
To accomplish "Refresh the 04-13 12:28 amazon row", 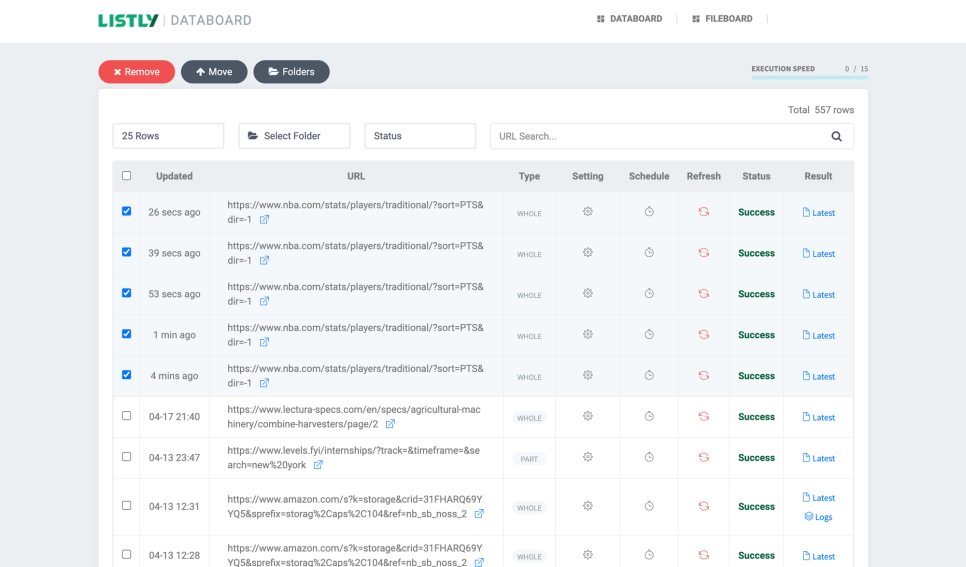I will pos(704,555).
